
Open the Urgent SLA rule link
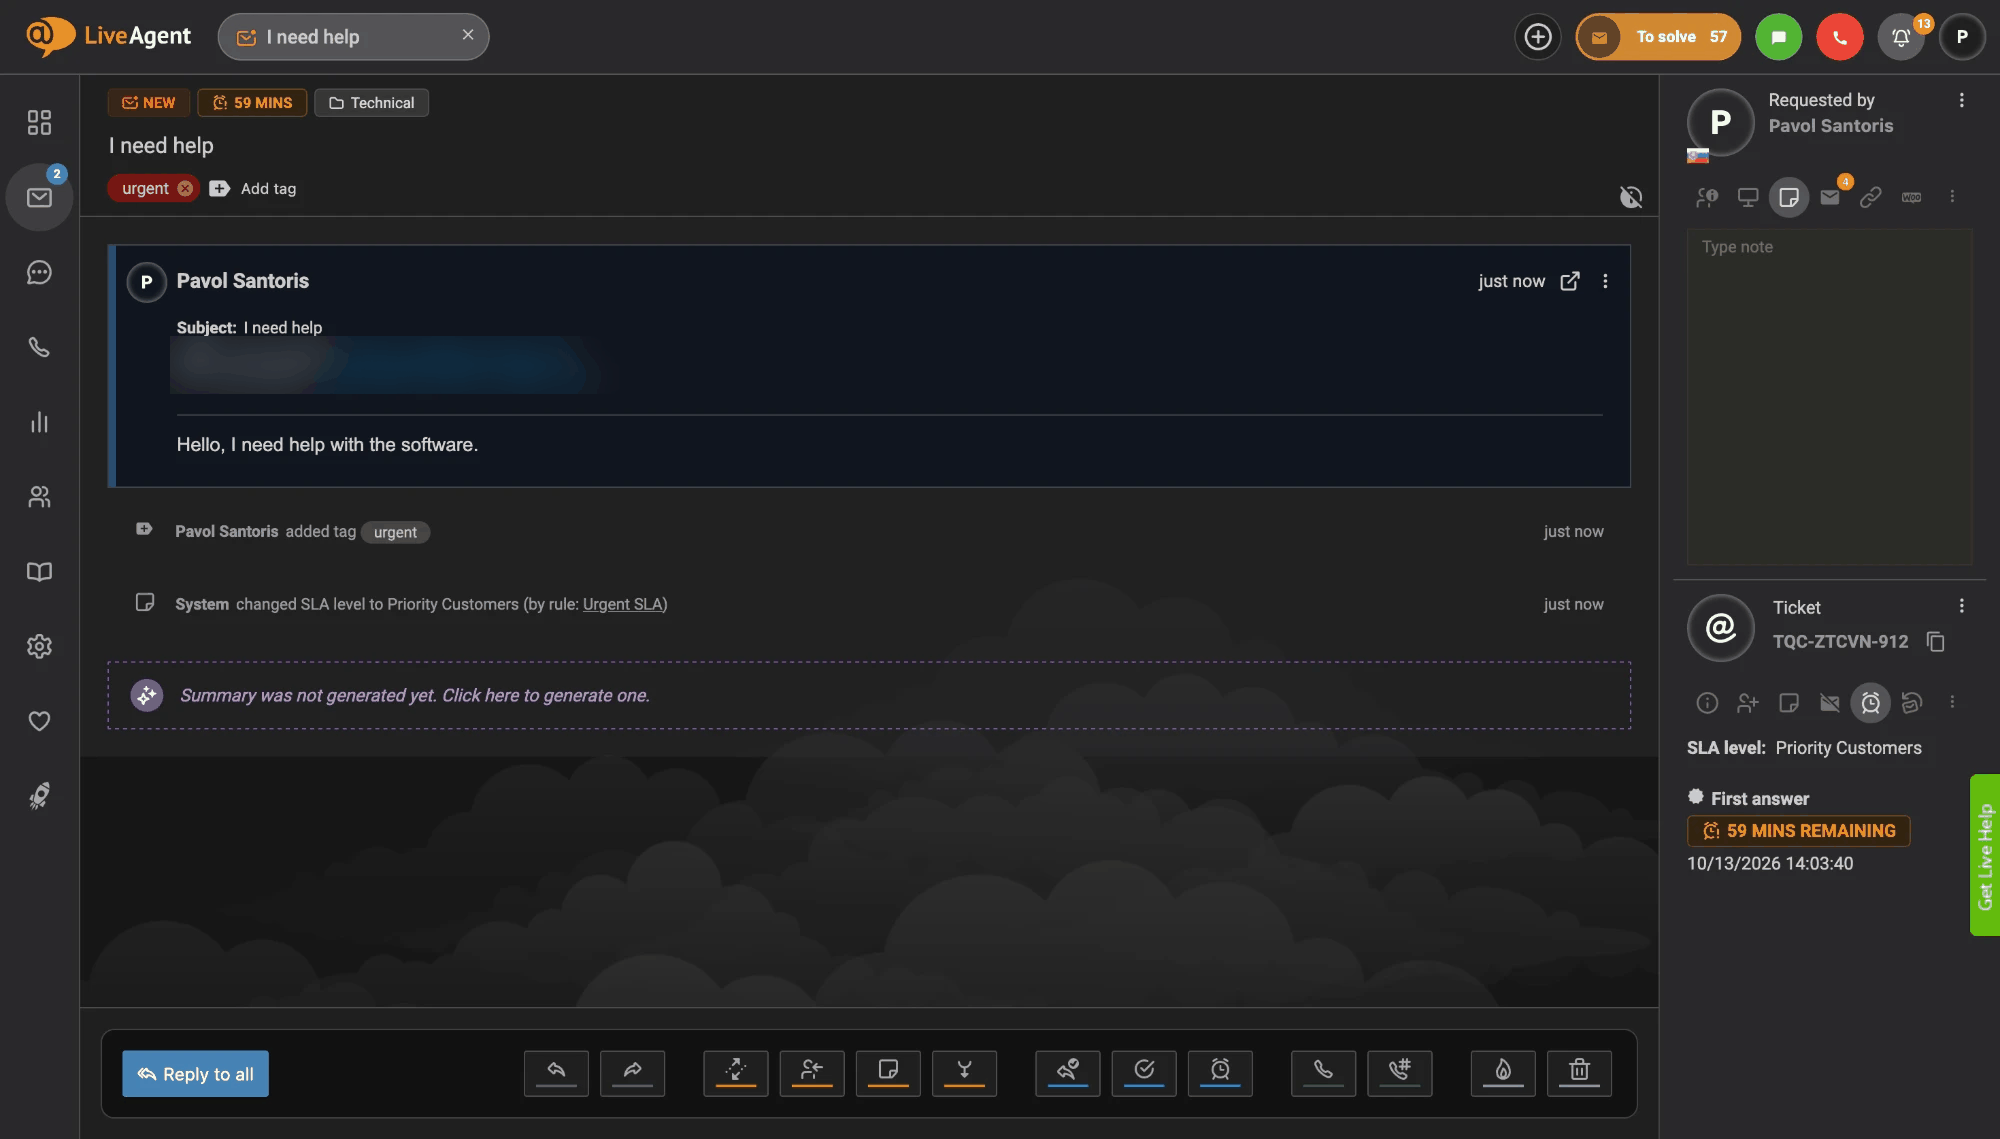(x=623, y=604)
